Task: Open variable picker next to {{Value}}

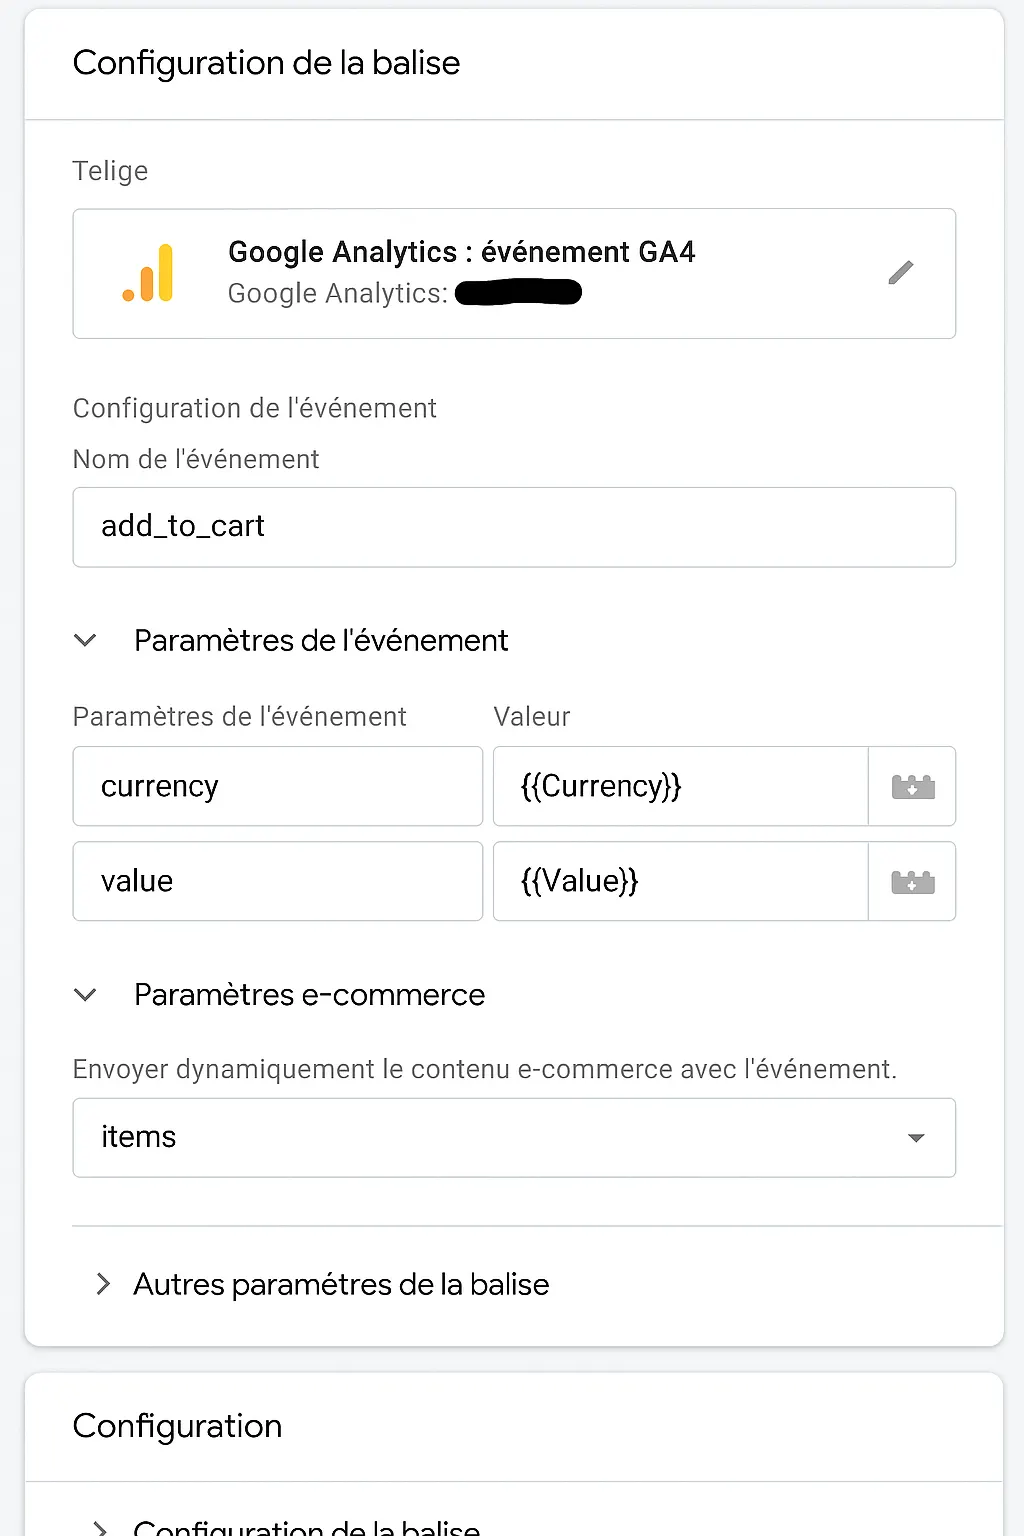Action: click(912, 881)
